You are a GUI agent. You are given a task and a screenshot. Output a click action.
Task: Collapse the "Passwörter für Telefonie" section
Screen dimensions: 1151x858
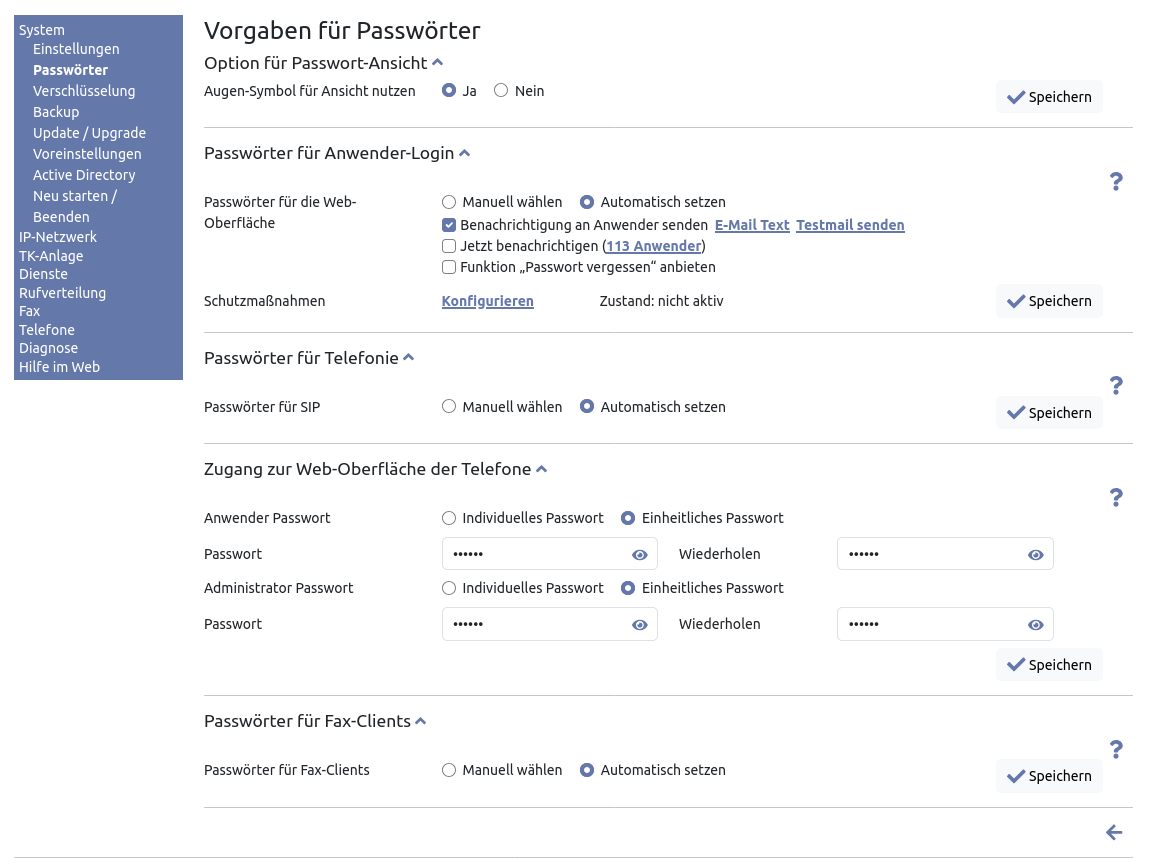[x=408, y=358]
